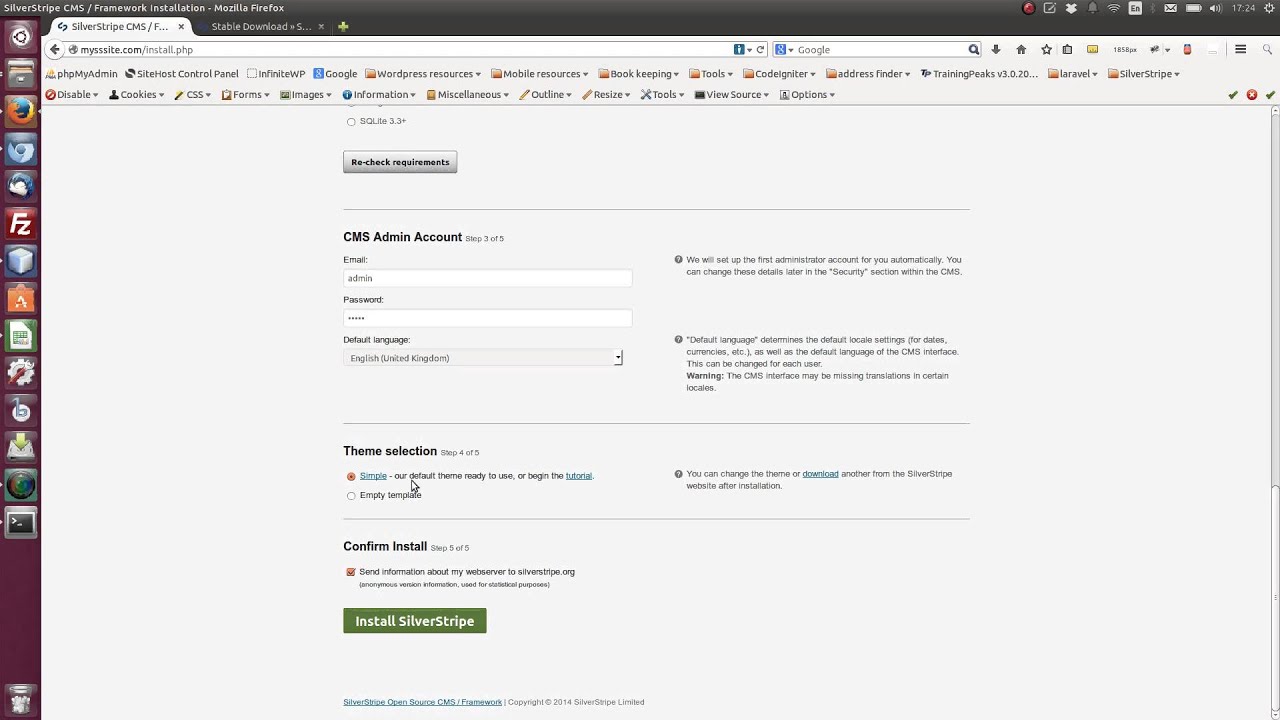Click help icon beside administrator account note
This screenshot has width=1280, height=720.
pyautogui.click(x=678, y=260)
